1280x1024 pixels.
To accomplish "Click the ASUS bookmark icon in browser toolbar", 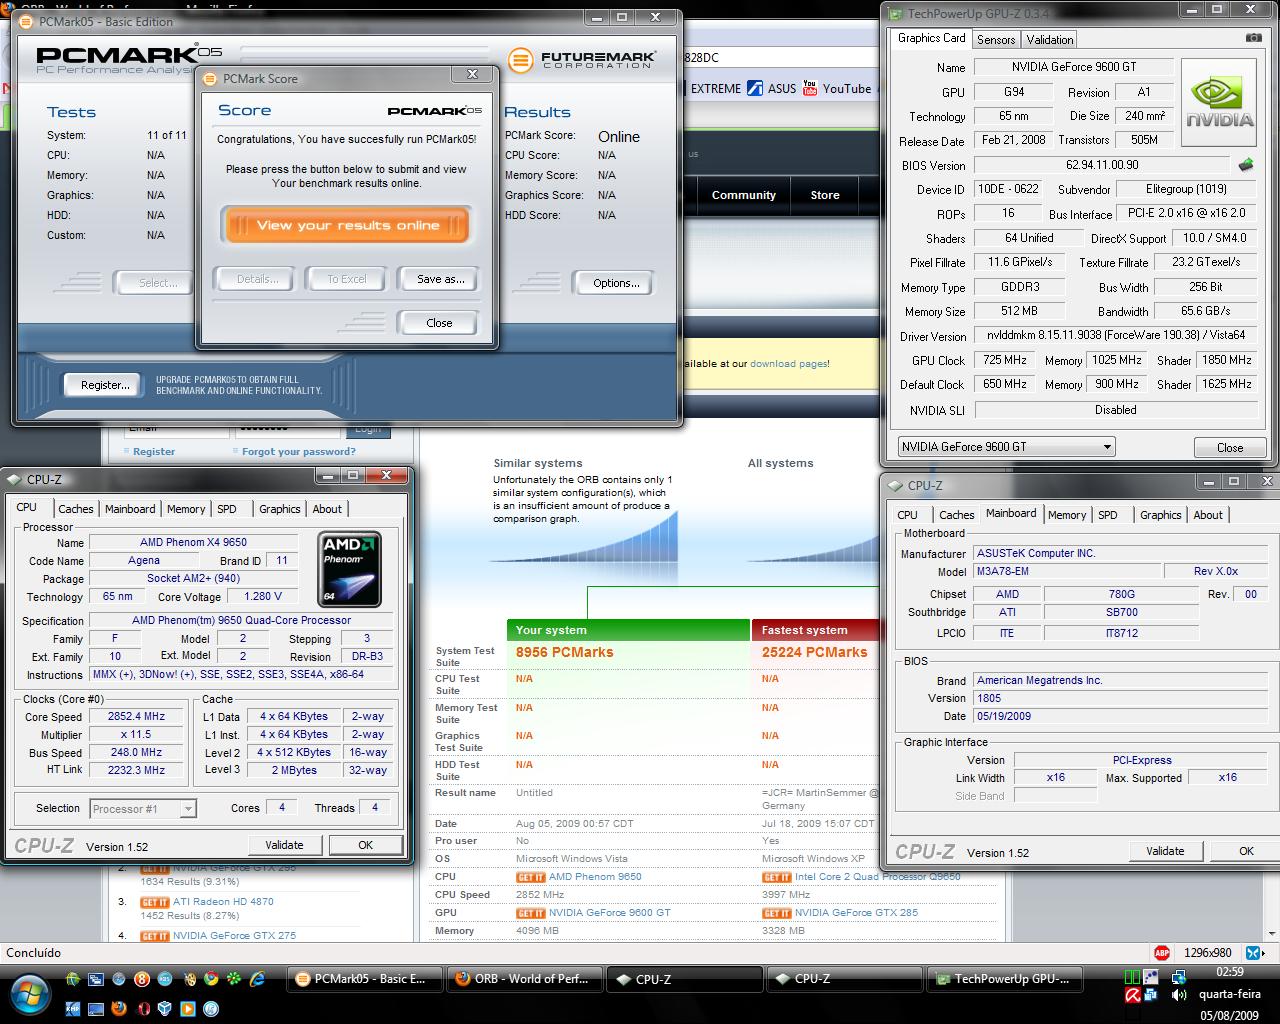I will tap(755, 88).
